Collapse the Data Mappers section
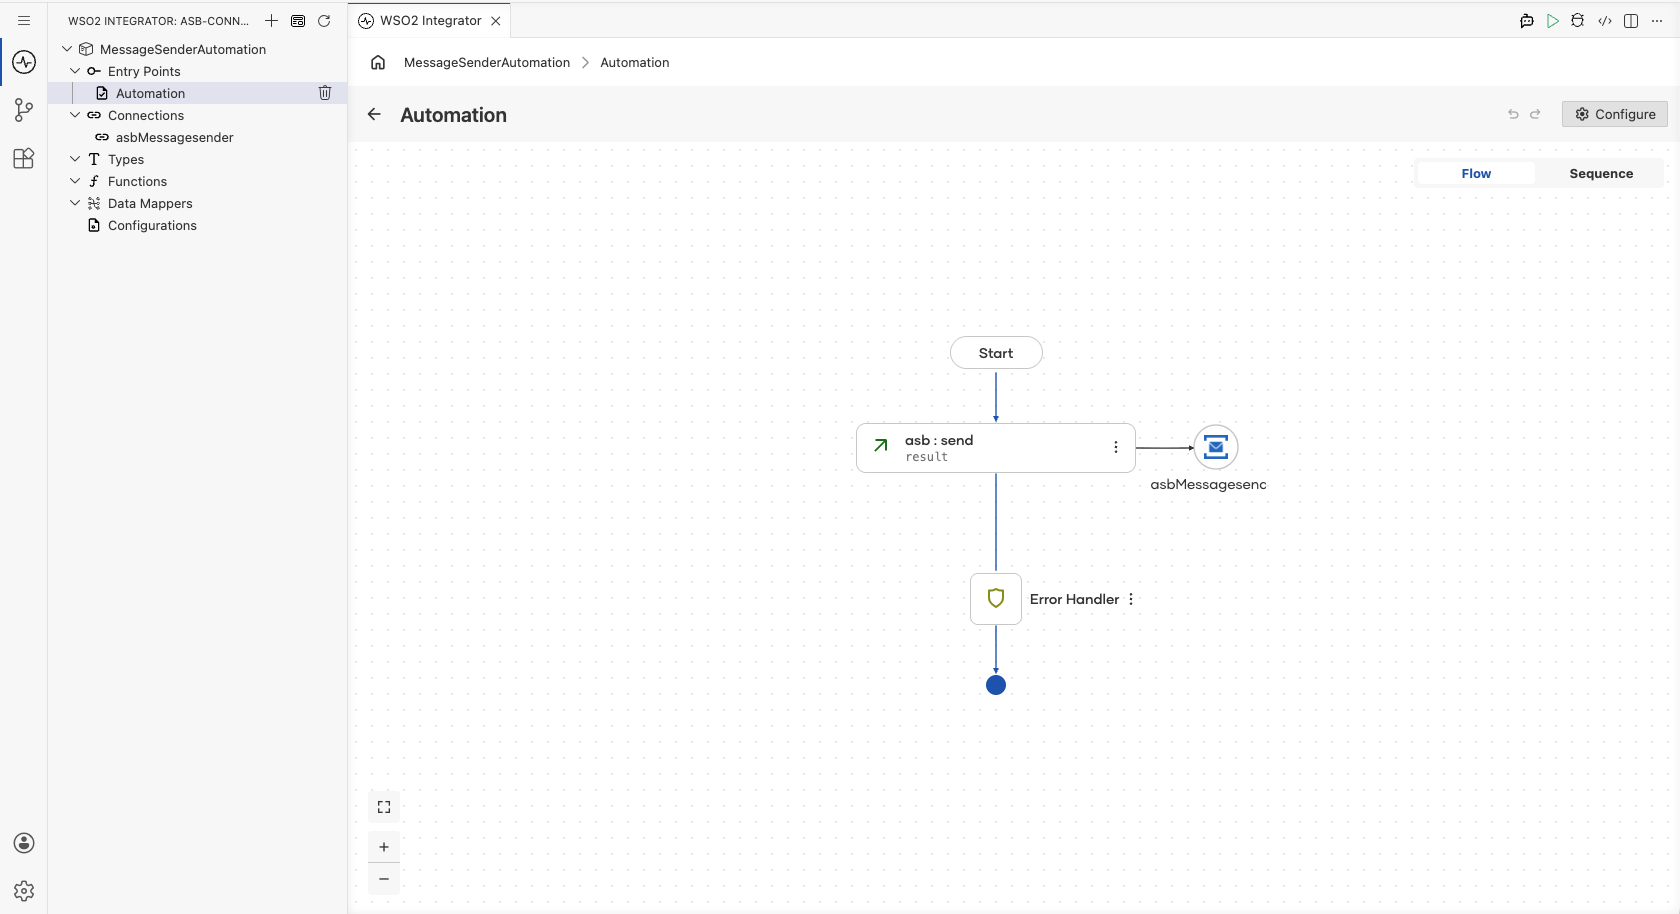The height and width of the screenshot is (914, 1680). 75,203
